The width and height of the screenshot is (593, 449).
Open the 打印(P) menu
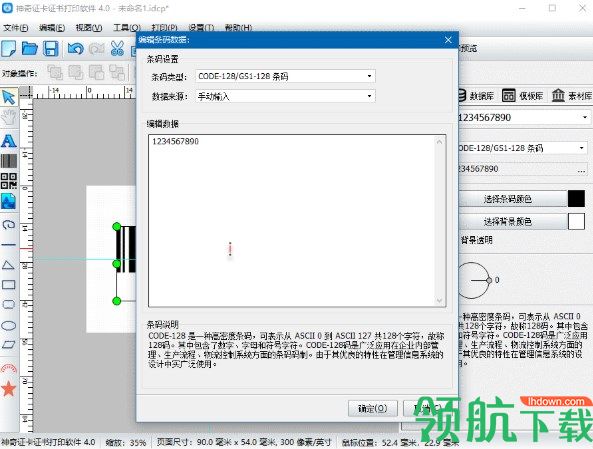(164, 28)
